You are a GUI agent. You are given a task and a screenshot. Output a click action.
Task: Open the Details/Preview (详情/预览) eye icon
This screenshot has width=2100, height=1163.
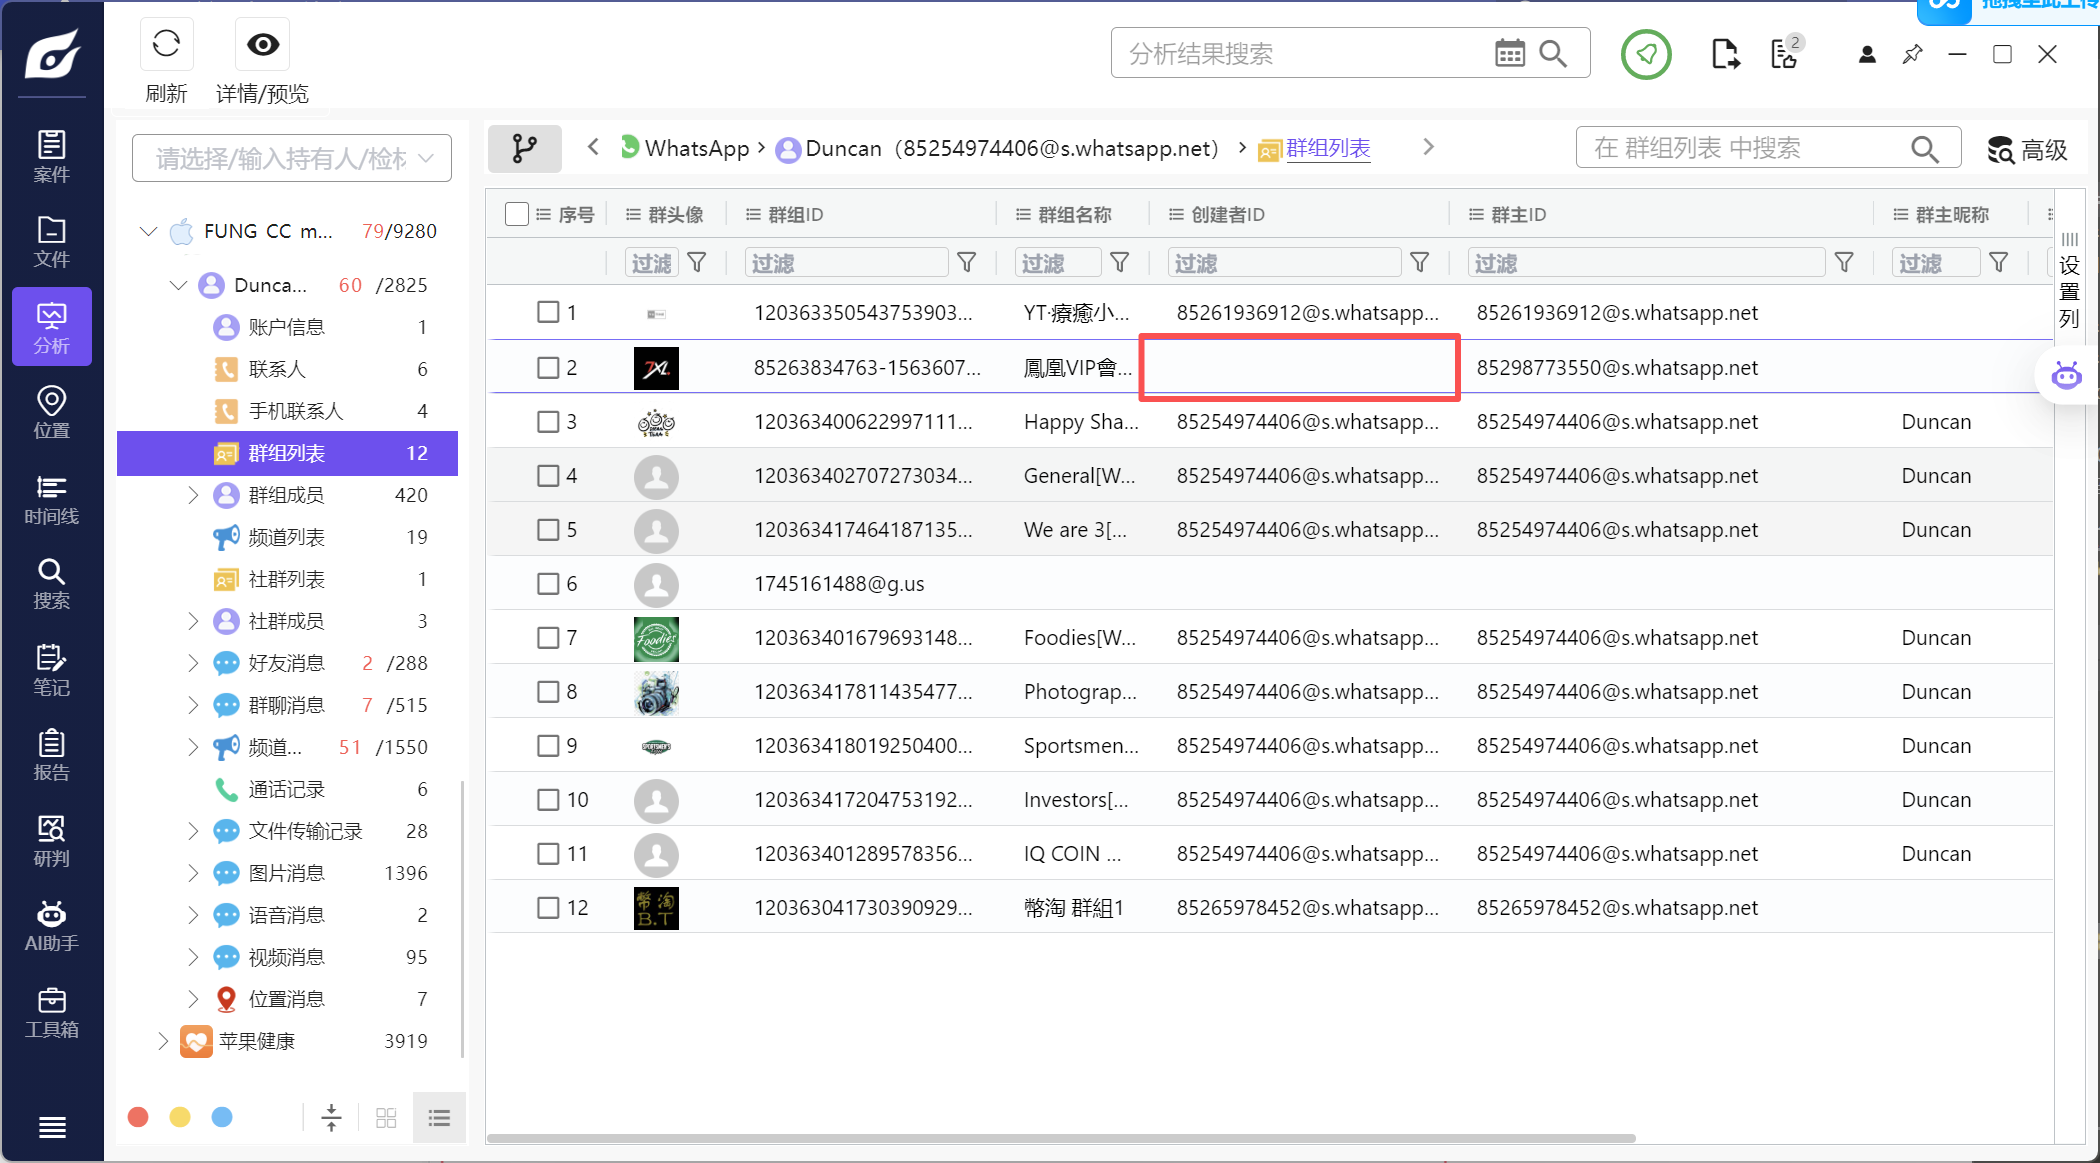point(263,44)
